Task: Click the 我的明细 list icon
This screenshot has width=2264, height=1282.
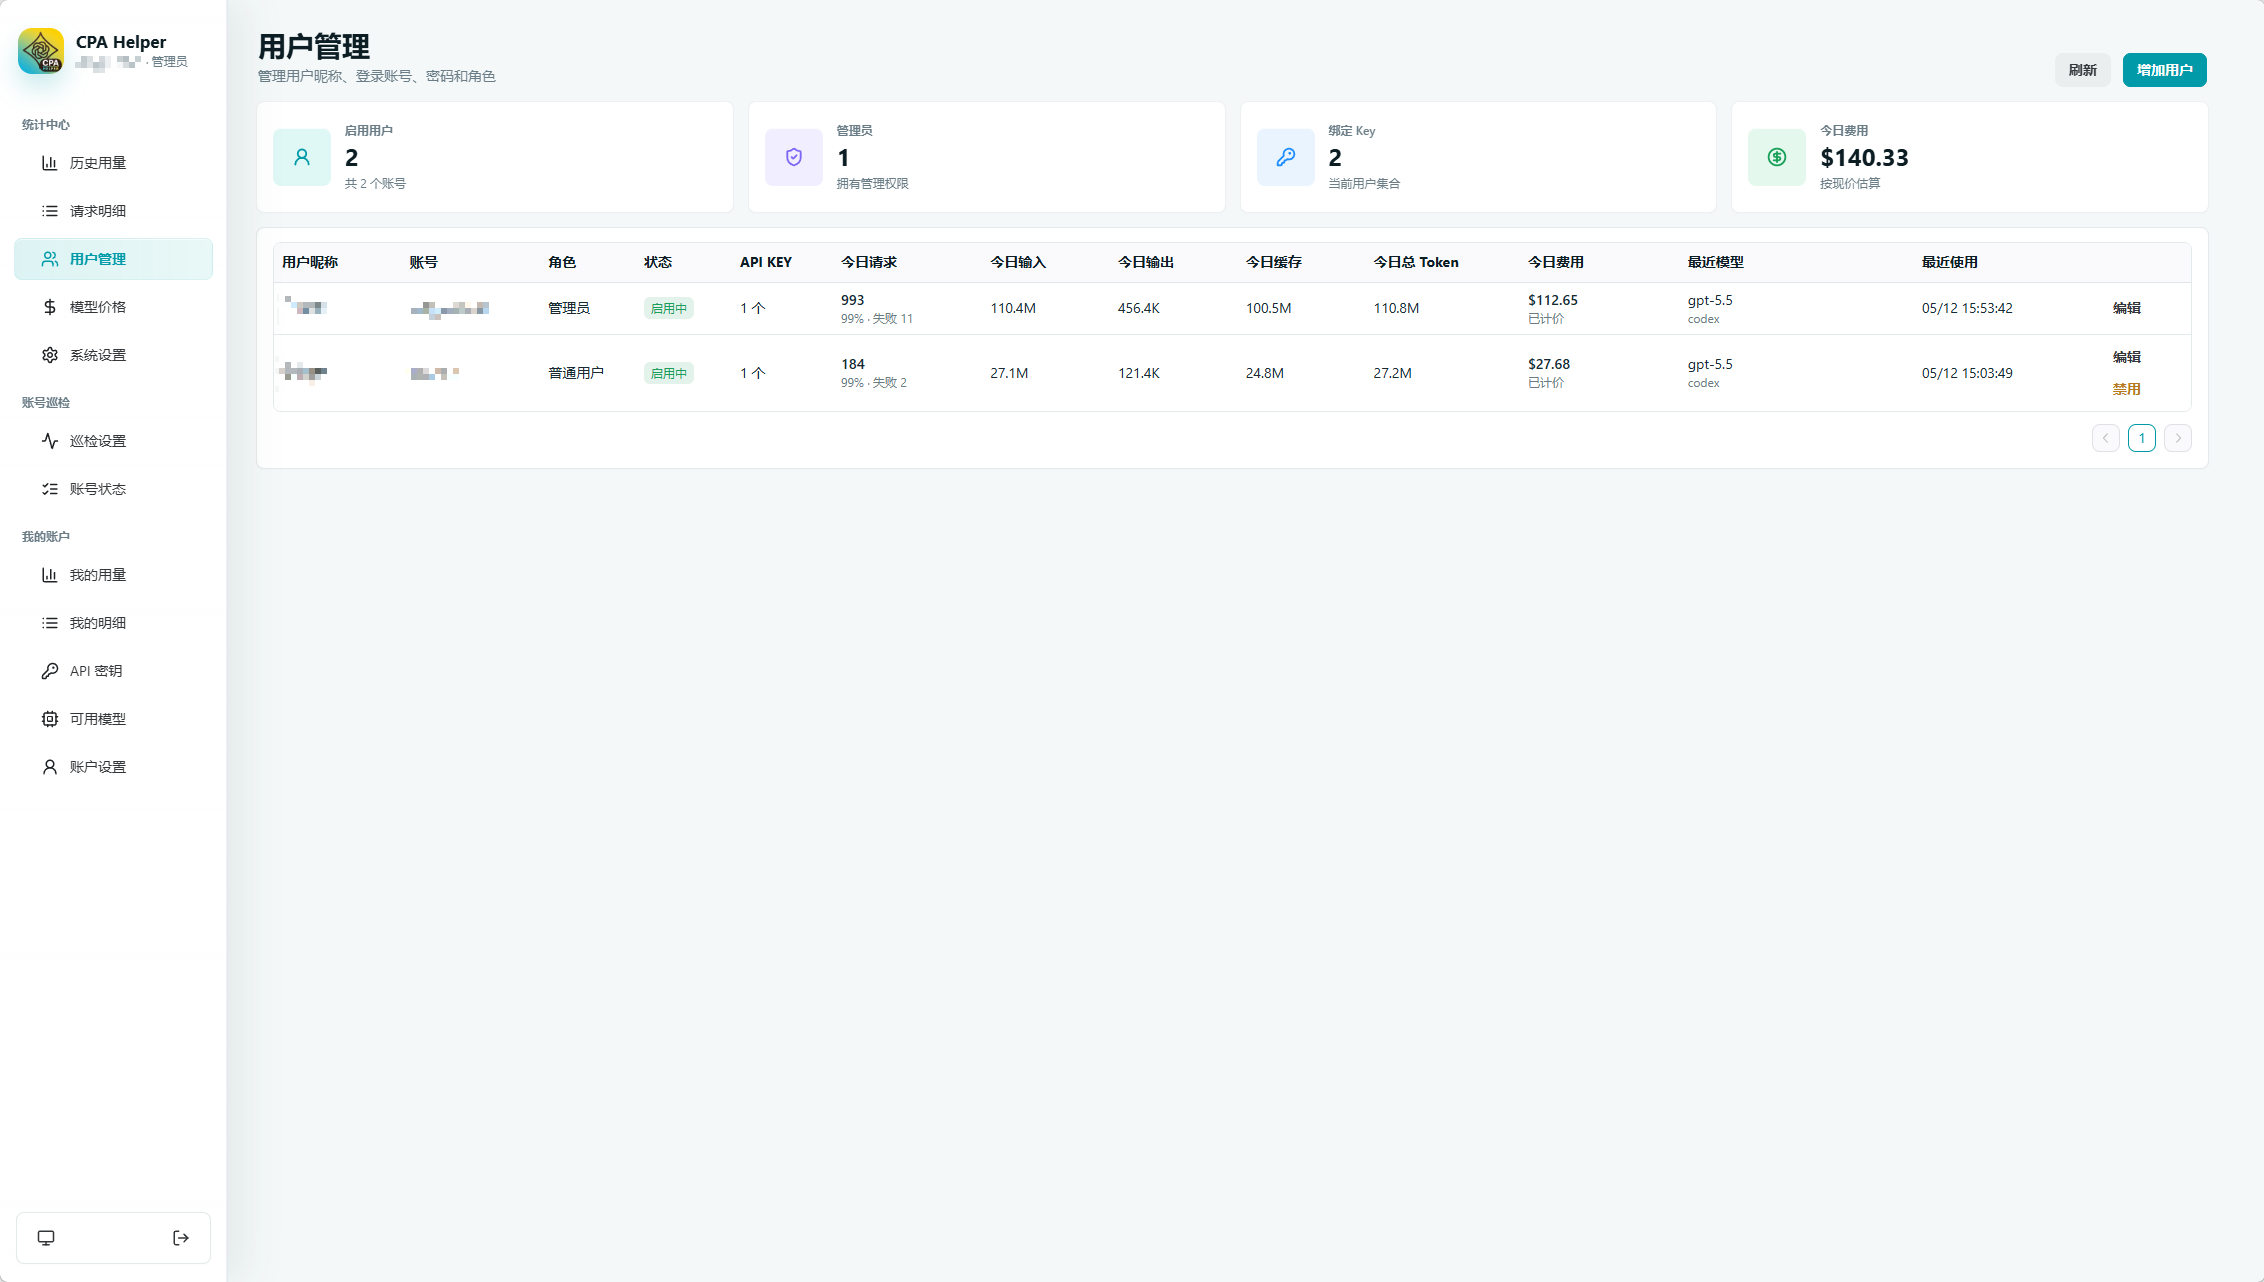Action: [x=50, y=623]
